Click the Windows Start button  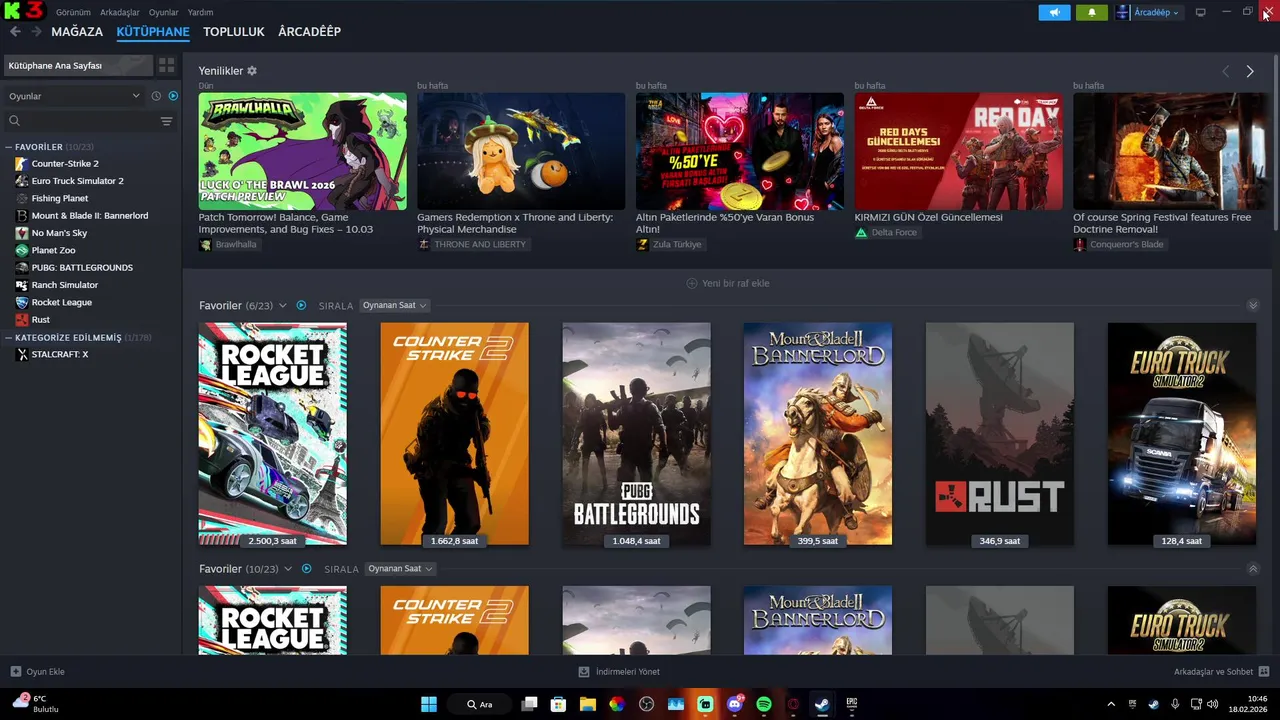pyautogui.click(x=429, y=704)
